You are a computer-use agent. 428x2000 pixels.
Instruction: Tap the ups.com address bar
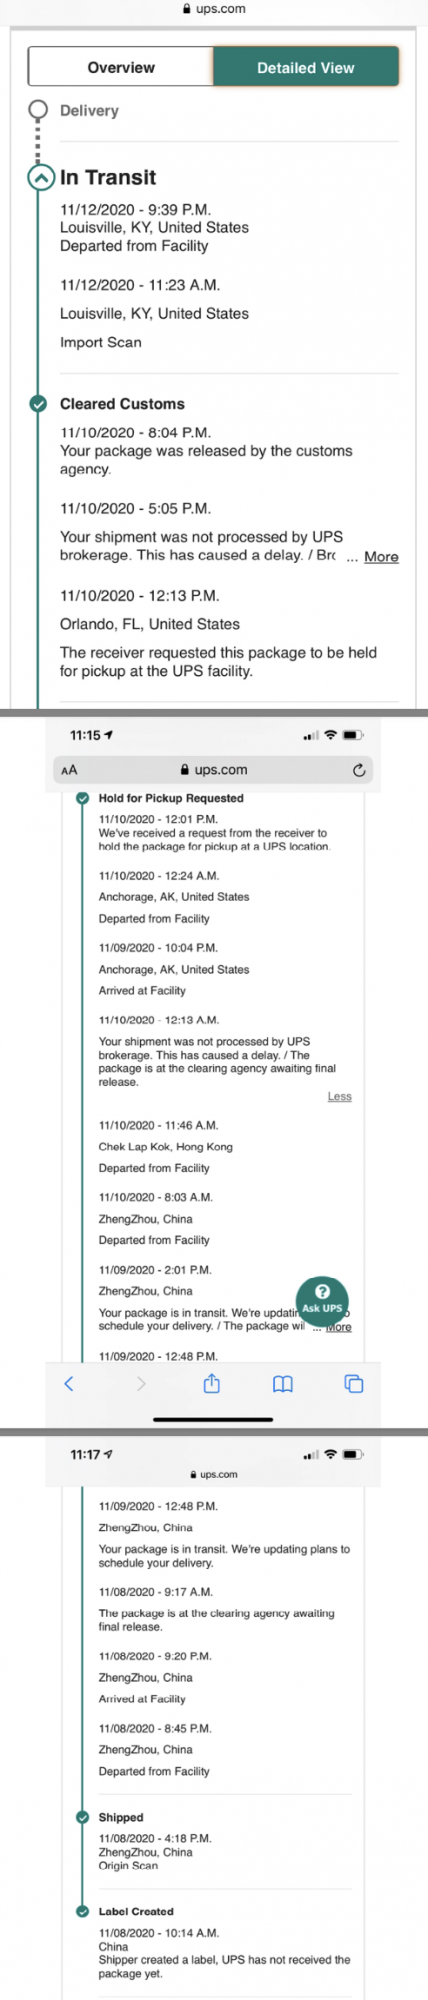coord(213,770)
